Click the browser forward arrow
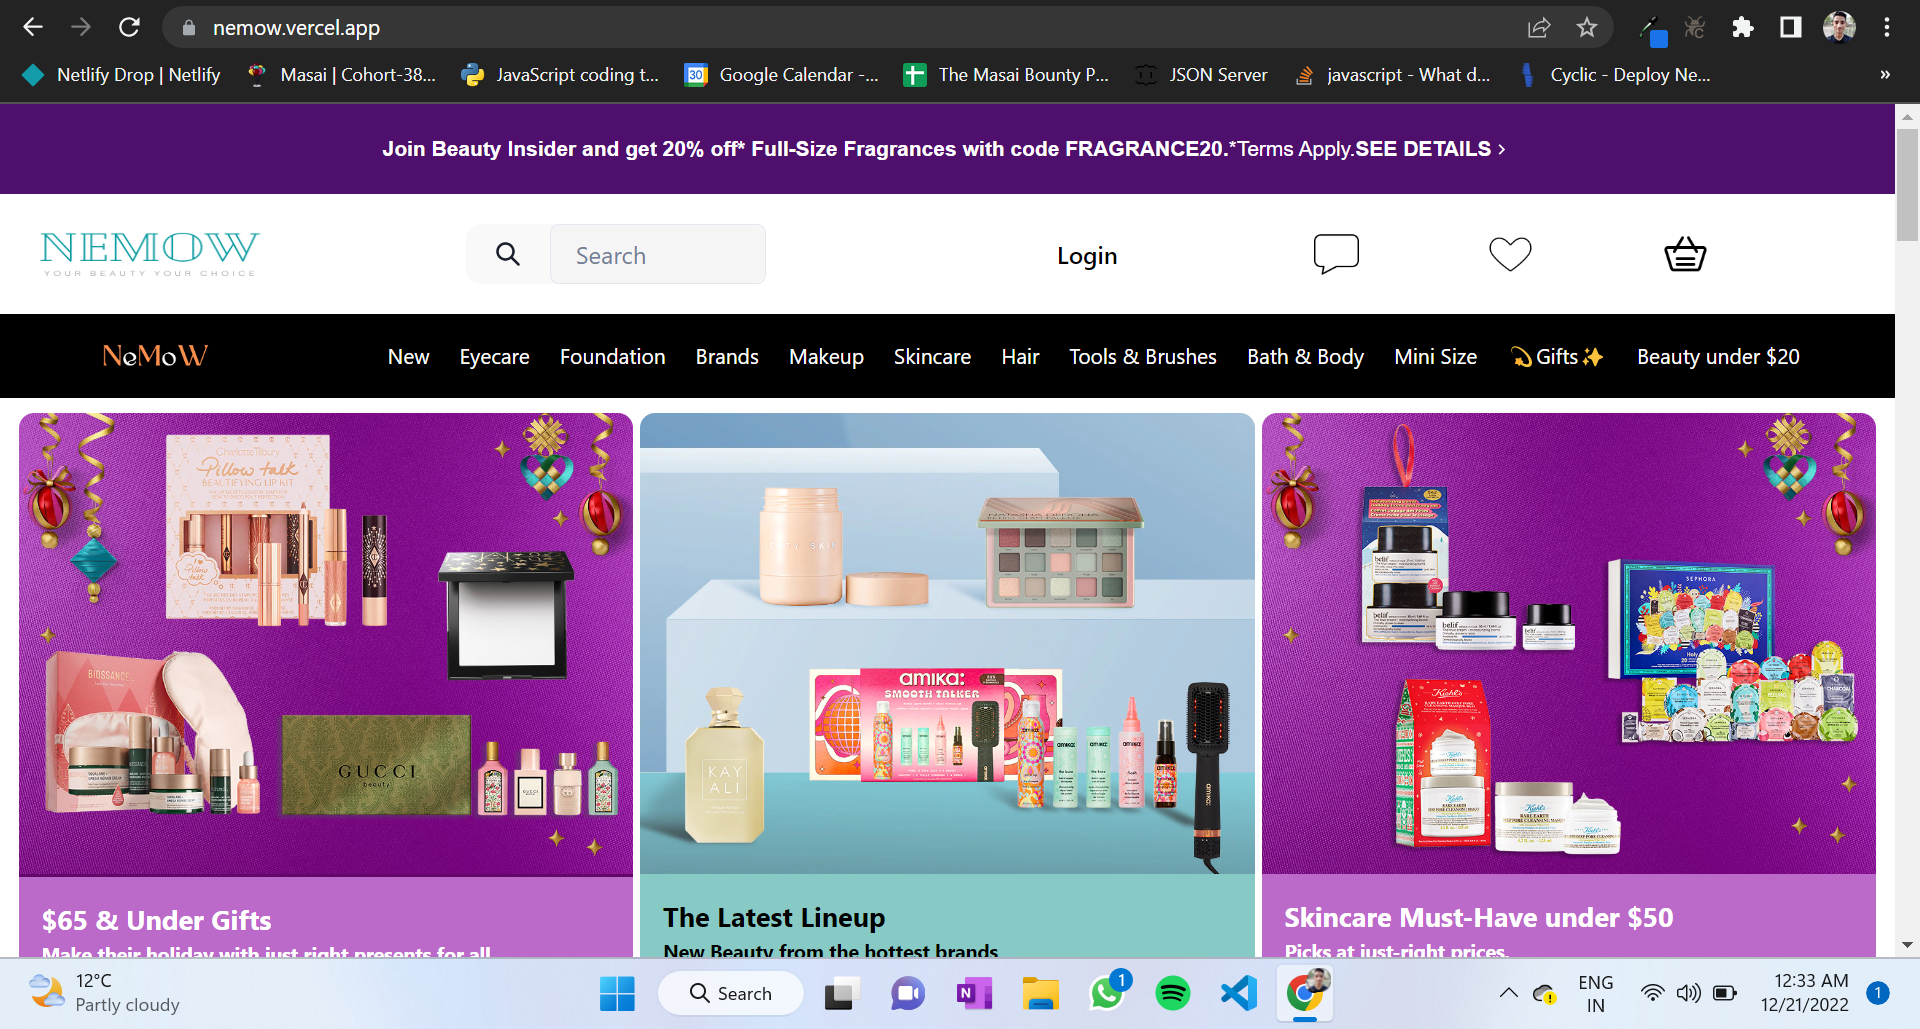1920x1029 pixels. click(81, 27)
